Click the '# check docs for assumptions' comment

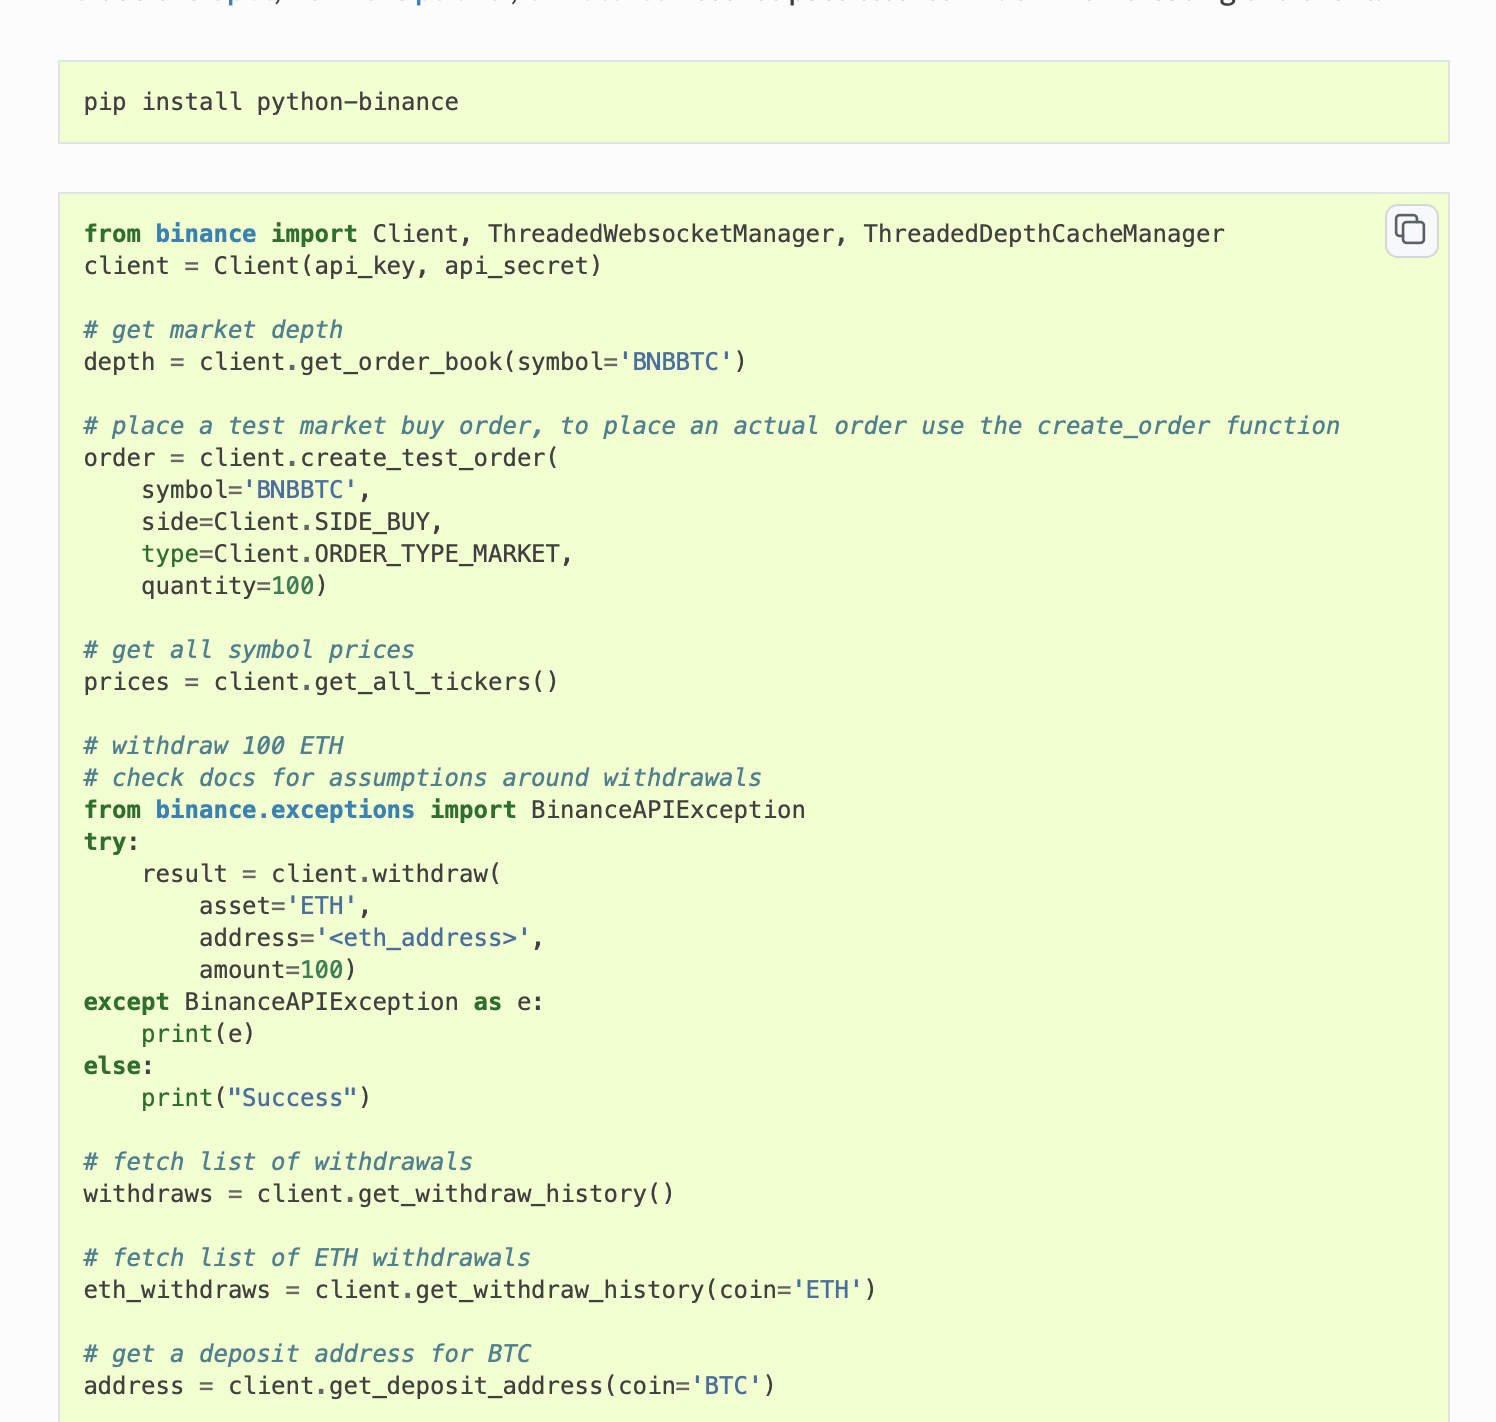point(423,778)
